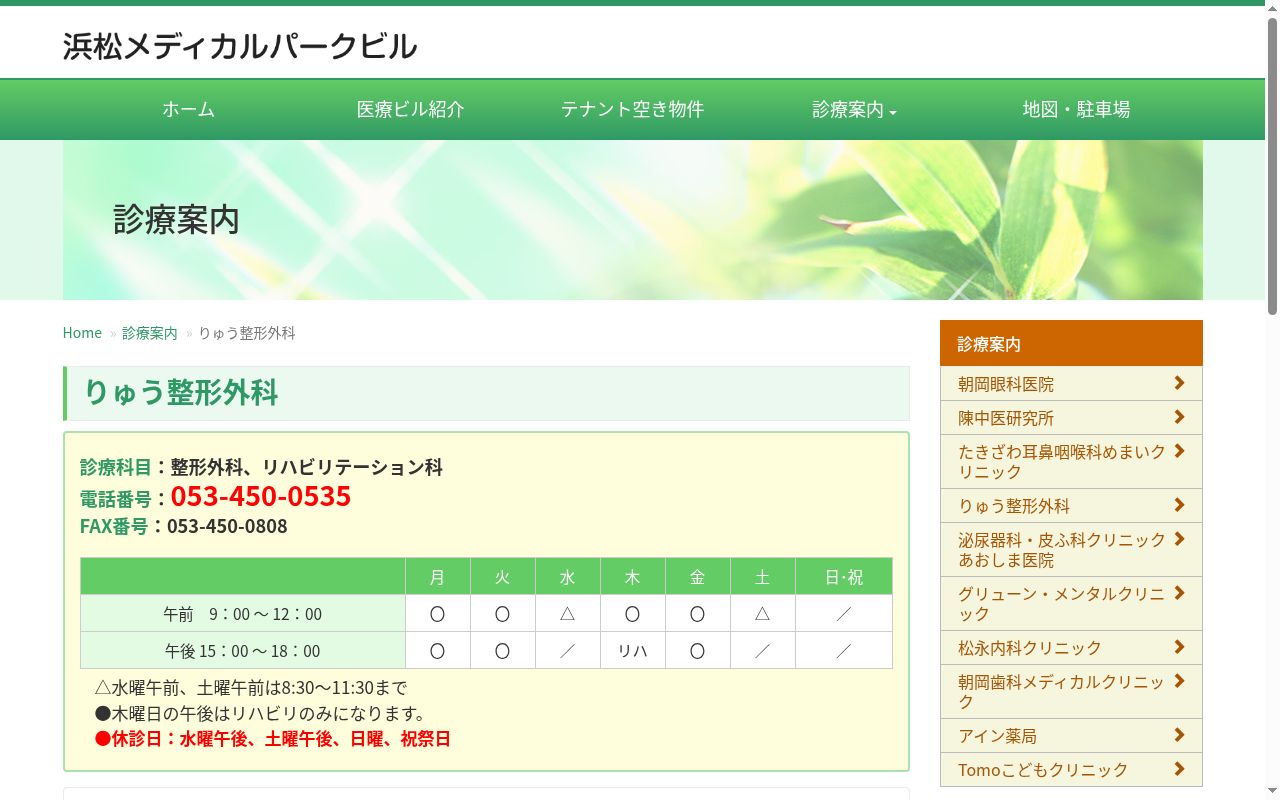The height and width of the screenshot is (800, 1280).
Task: Click chevron beside グリューン・メンタルクリニック
Action: (1179, 593)
